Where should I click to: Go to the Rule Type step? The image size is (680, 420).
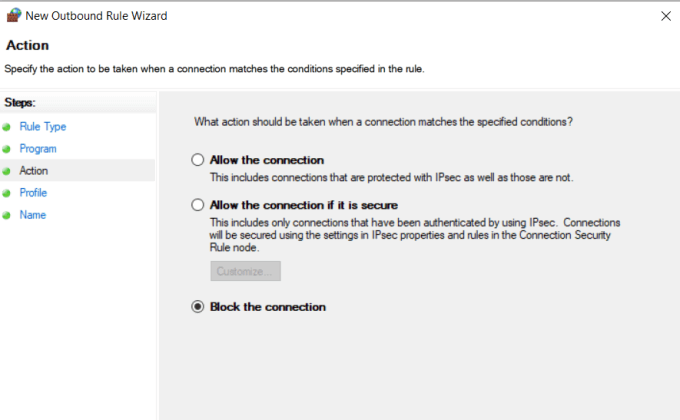pos(43,127)
